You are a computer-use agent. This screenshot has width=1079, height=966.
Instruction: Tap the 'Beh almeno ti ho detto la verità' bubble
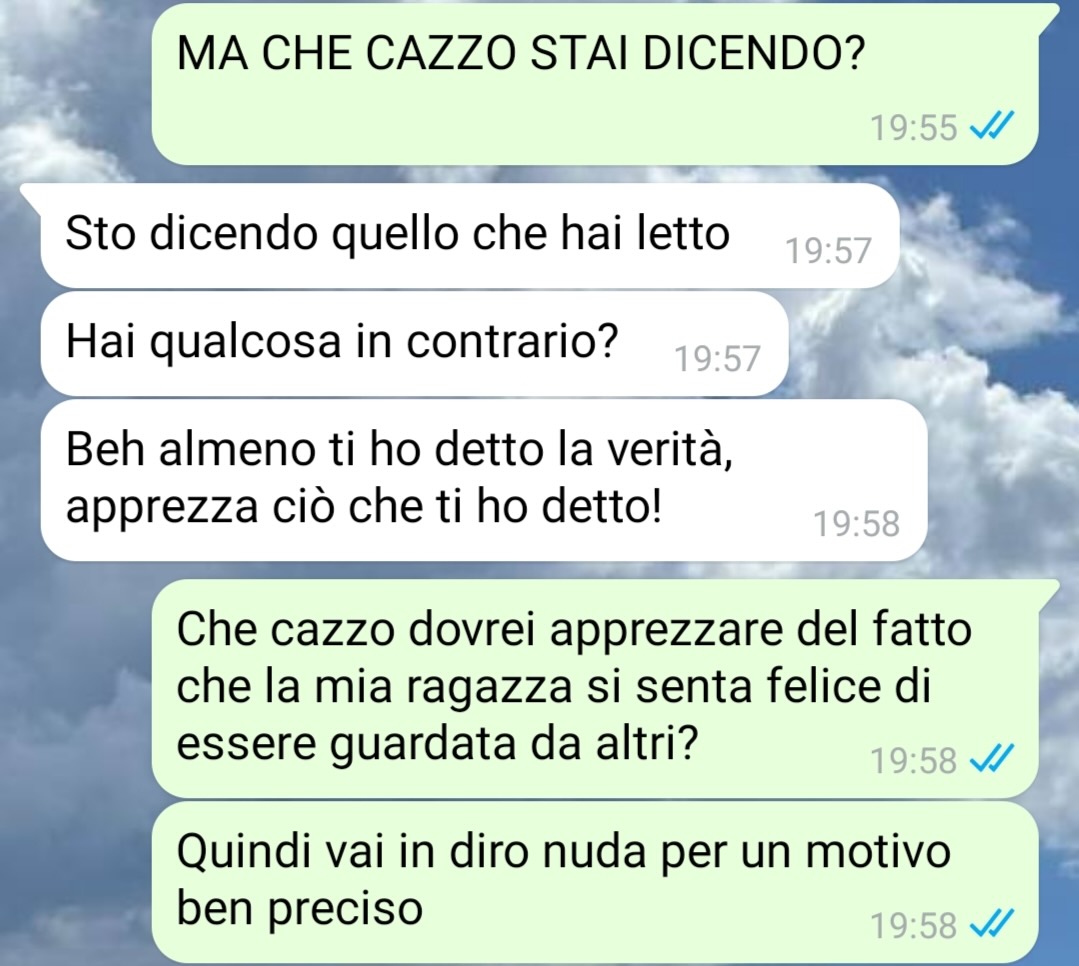484,480
